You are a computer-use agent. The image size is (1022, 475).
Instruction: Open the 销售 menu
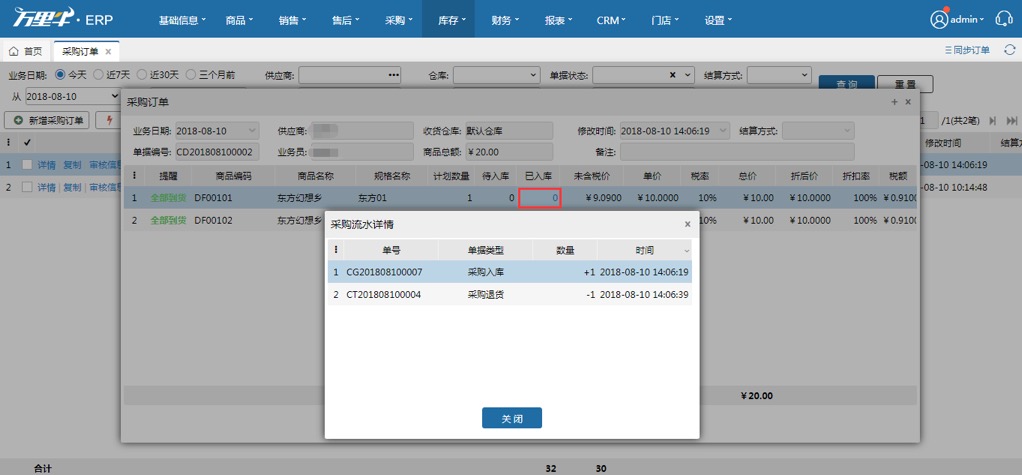(x=292, y=20)
